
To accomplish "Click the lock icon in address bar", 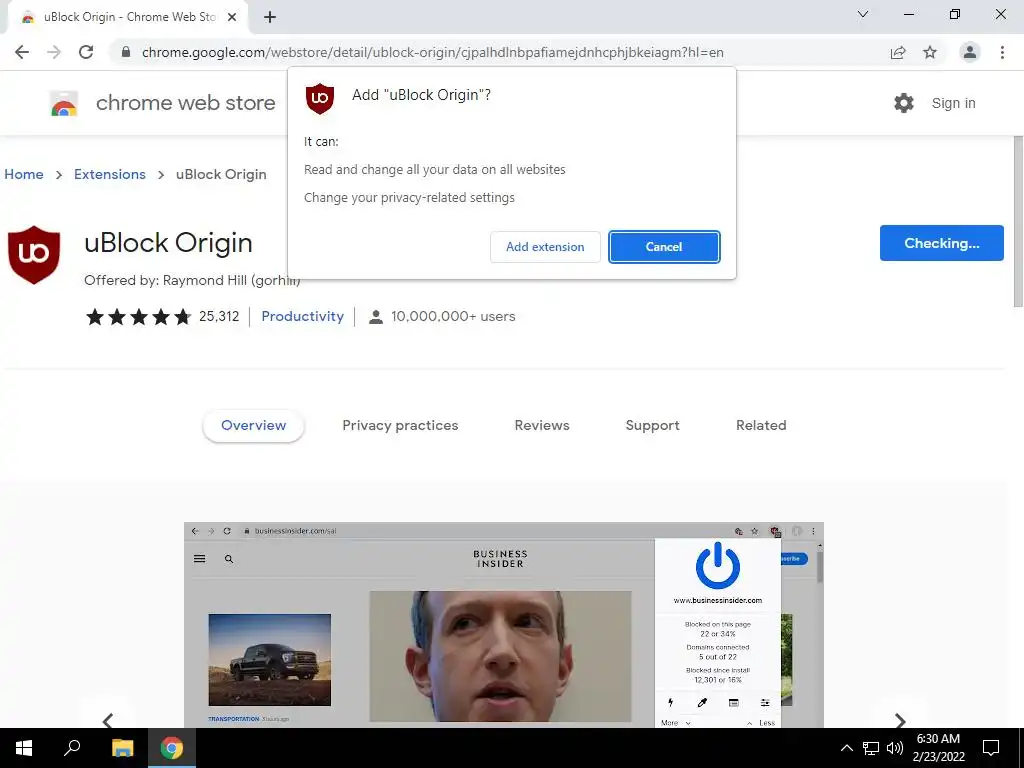I will [x=125, y=52].
